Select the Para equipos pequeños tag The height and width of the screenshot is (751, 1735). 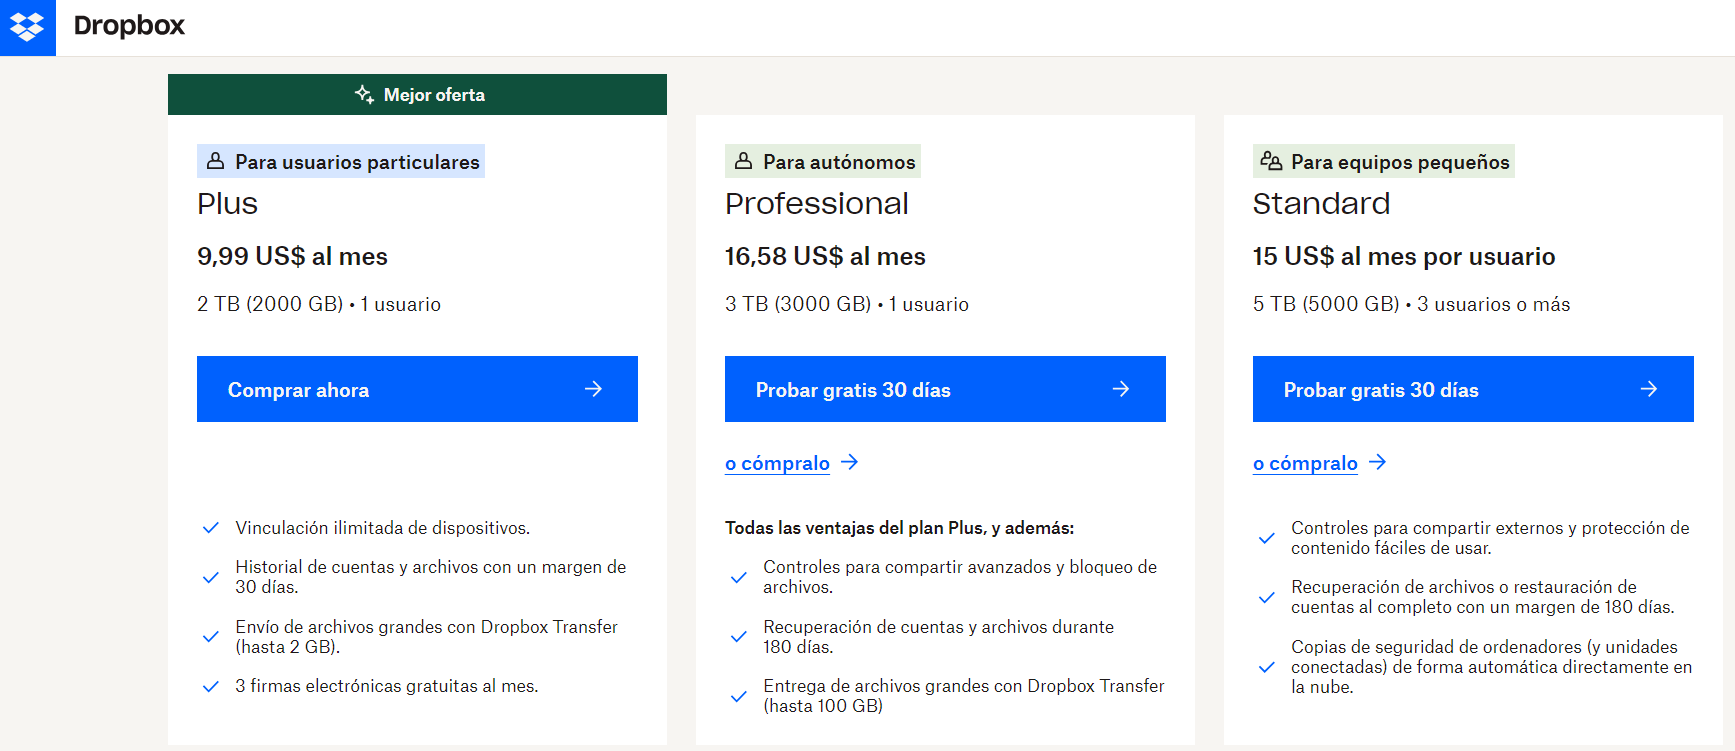(x=1384, y=161)
